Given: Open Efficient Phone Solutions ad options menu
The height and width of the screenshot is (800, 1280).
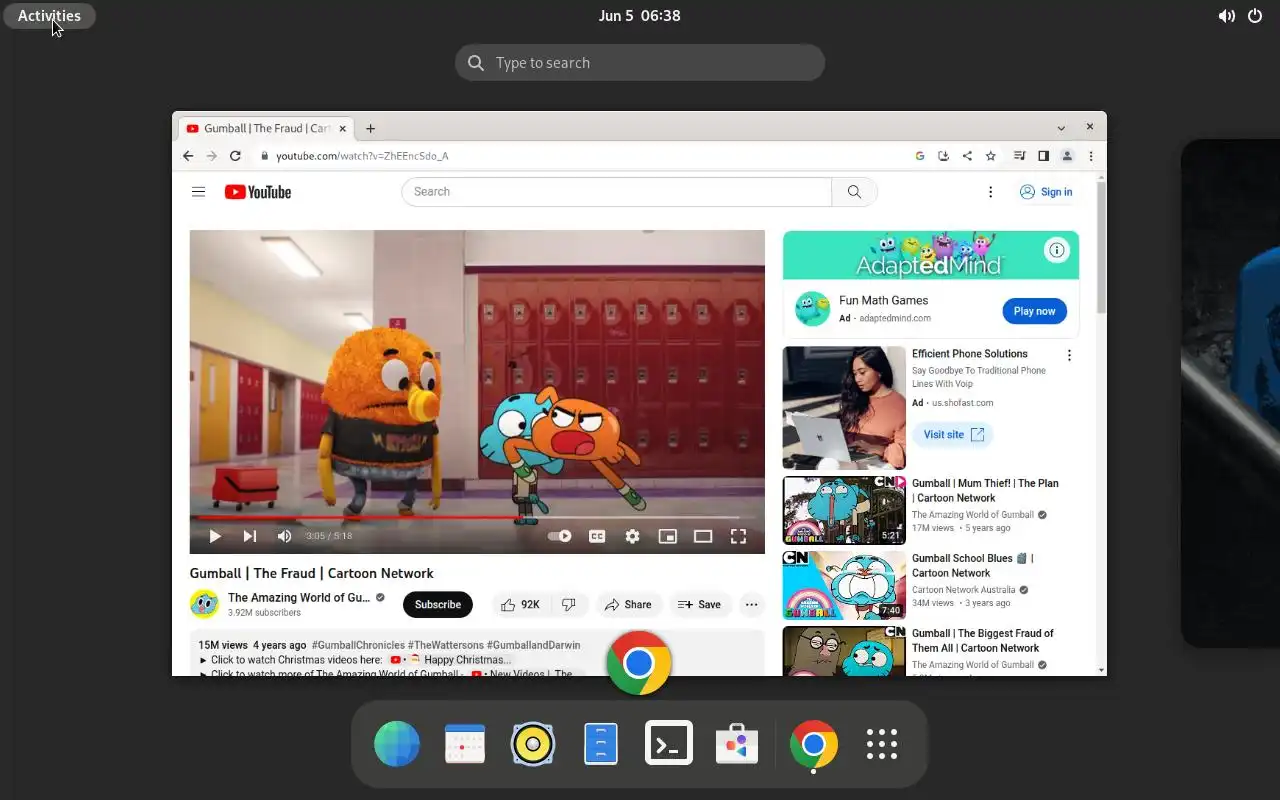Looking at the screenshot, I should pos(1069,355).
